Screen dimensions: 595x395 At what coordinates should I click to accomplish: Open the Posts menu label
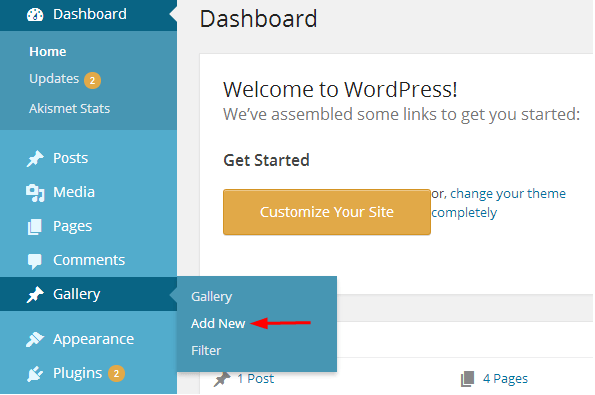click(x=71, y=158)
